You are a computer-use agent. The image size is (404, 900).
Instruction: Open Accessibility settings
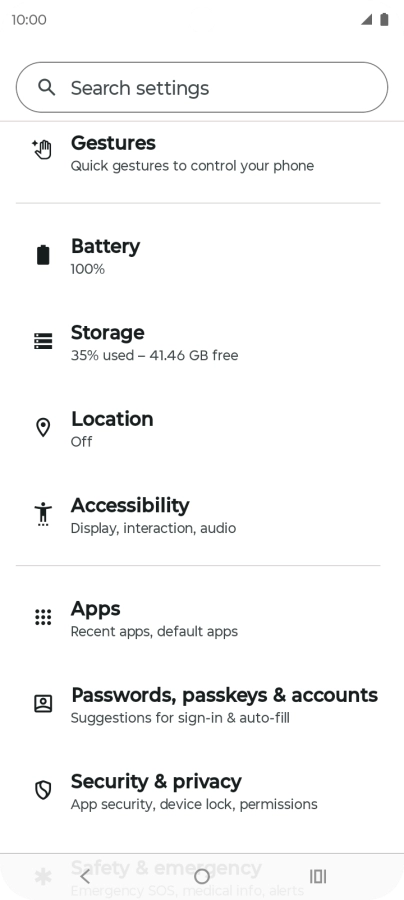(x=202, y=515)
